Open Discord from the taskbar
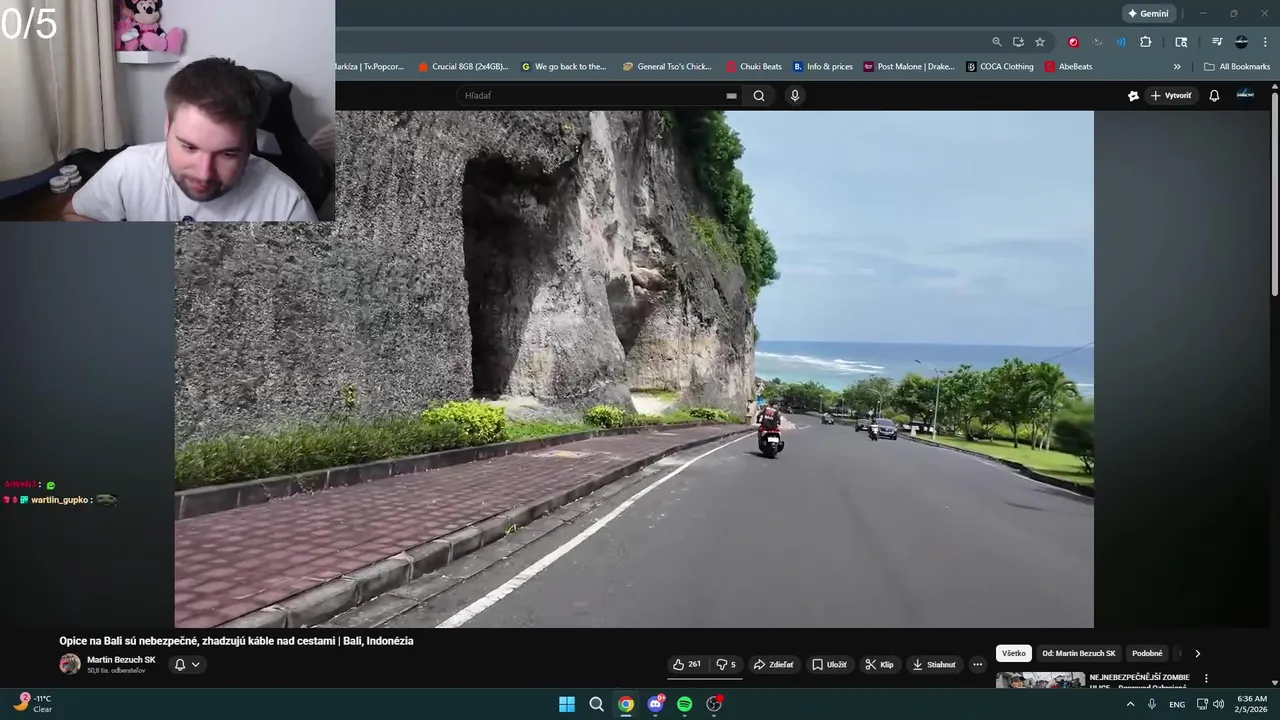1280x720 pixels. pos(656,704)
